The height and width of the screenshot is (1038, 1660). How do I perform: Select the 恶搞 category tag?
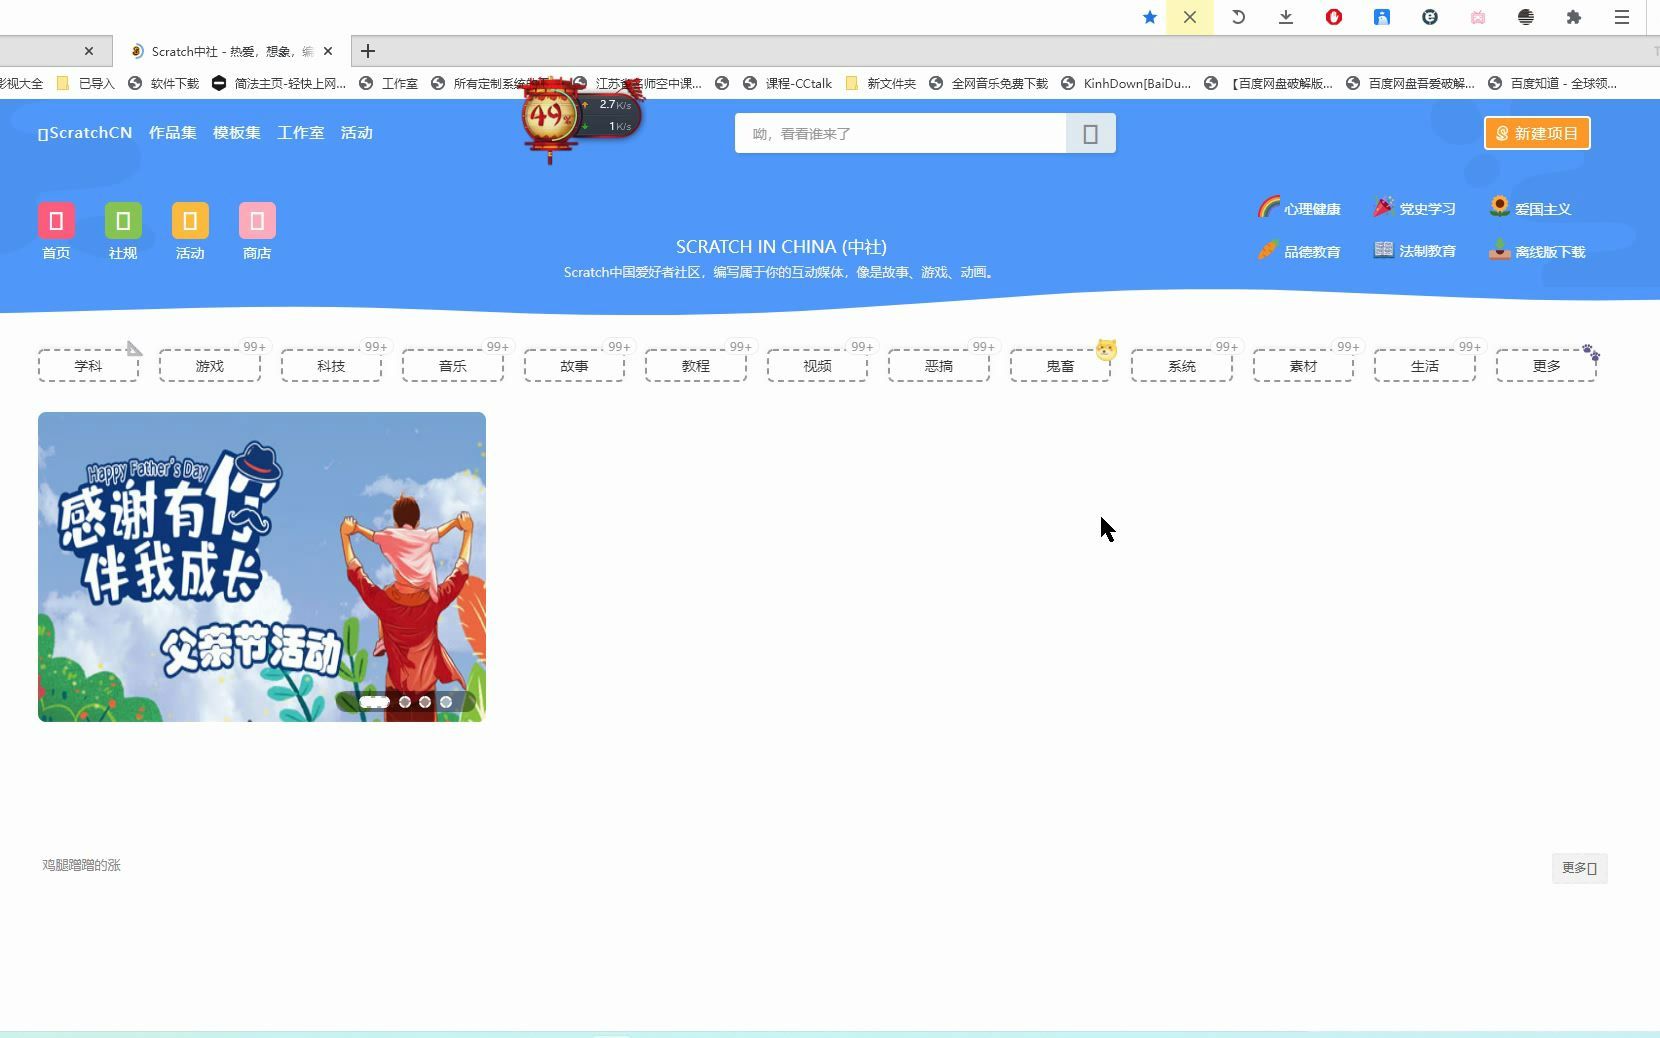[x=939, y=366]
